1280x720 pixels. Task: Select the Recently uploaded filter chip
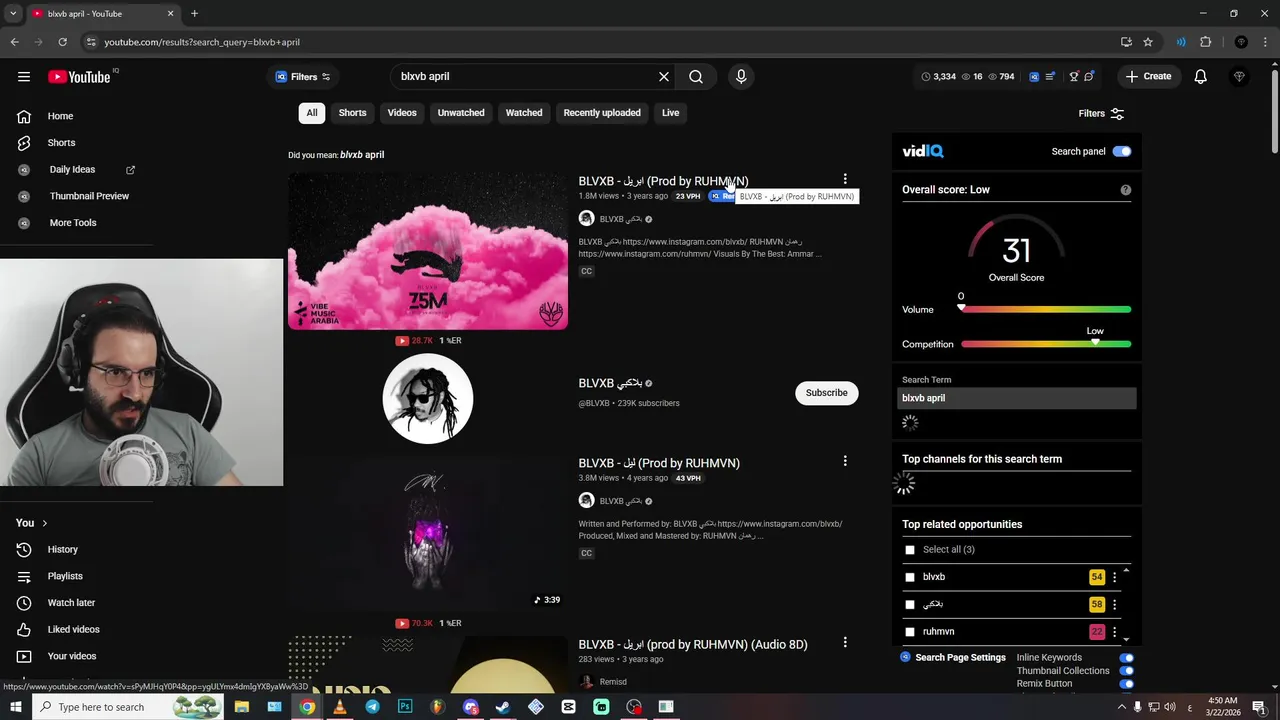pyautogui.click(x=602, y=113)
